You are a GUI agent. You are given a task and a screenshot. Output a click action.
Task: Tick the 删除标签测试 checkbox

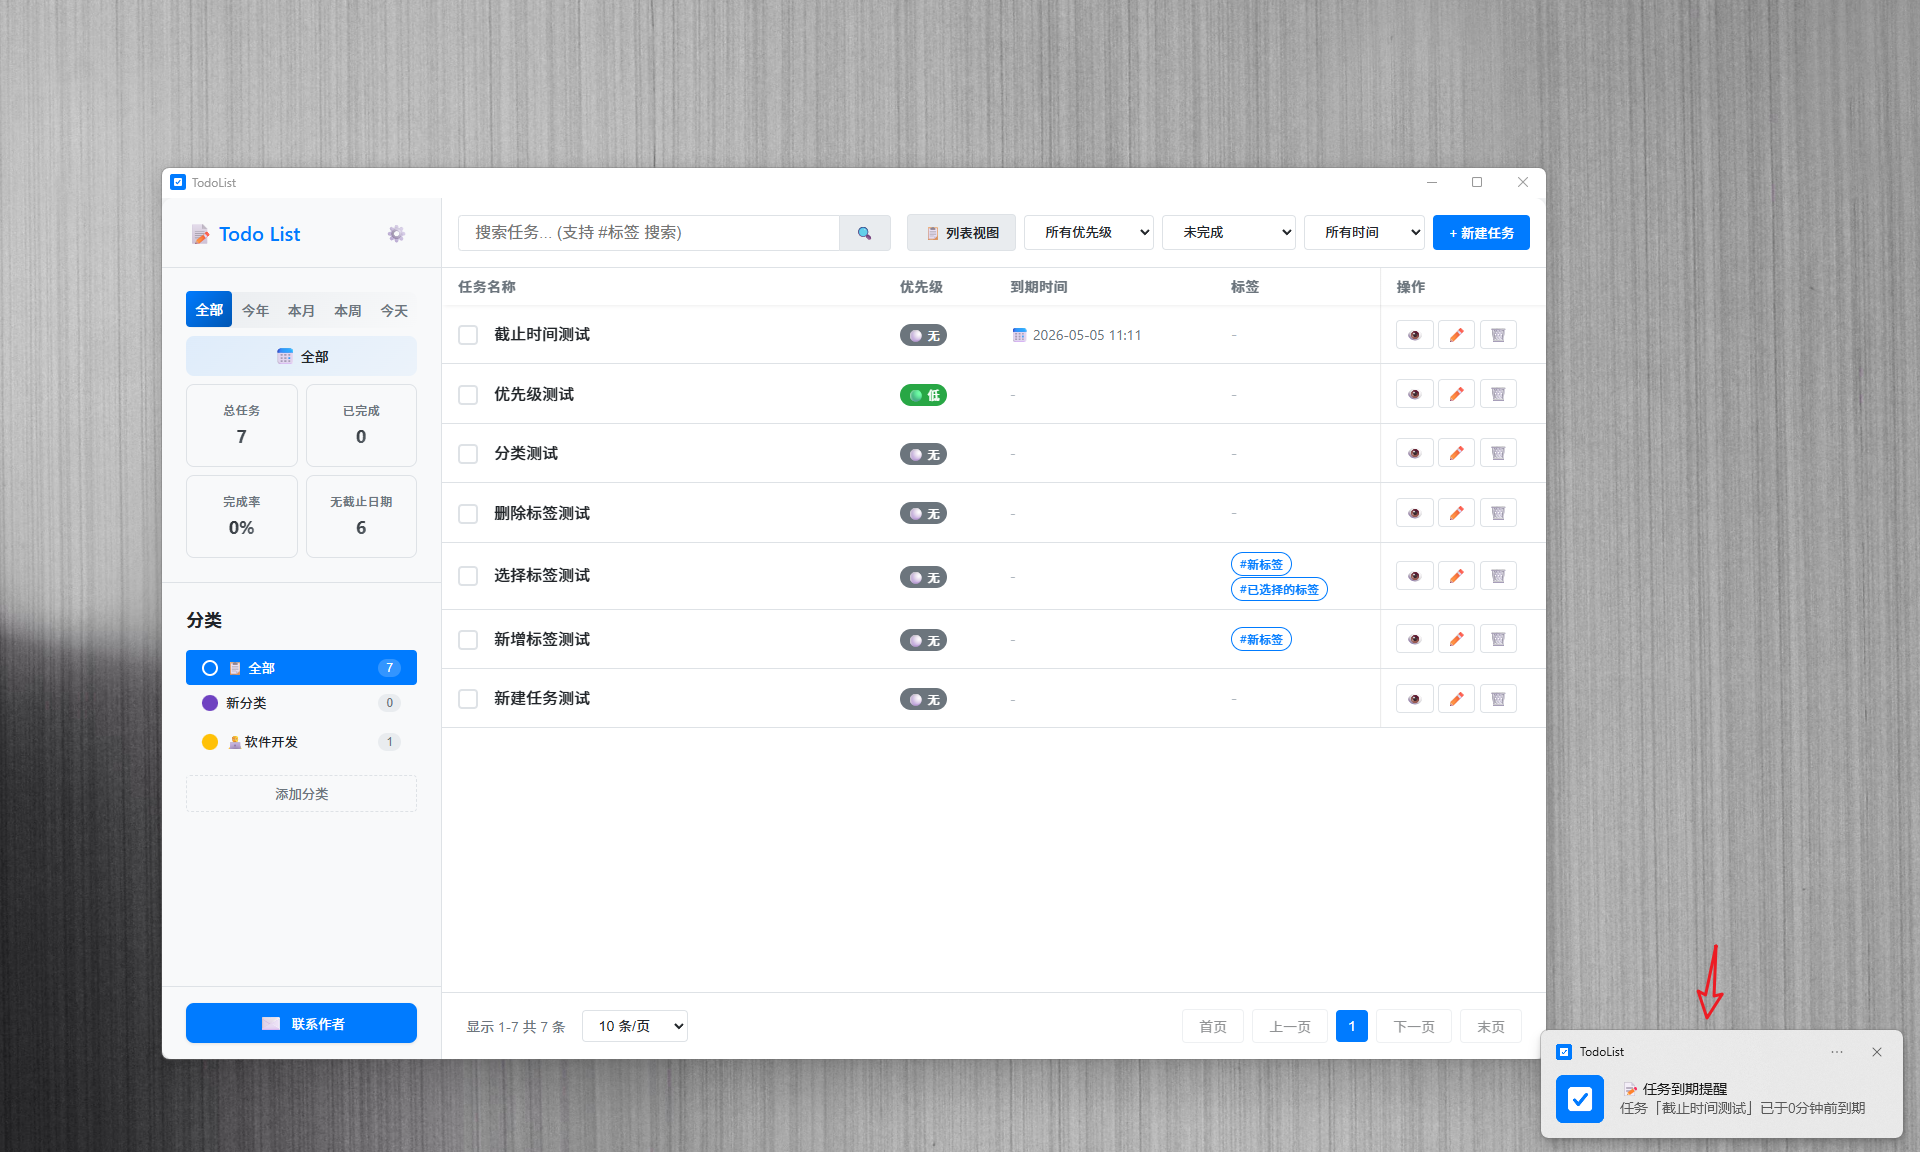[468, 514]
